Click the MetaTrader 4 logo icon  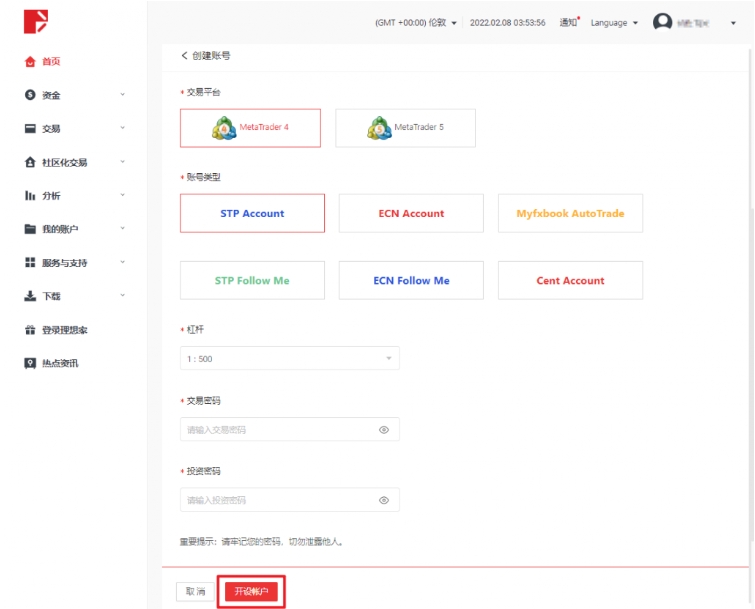[224, 128]
